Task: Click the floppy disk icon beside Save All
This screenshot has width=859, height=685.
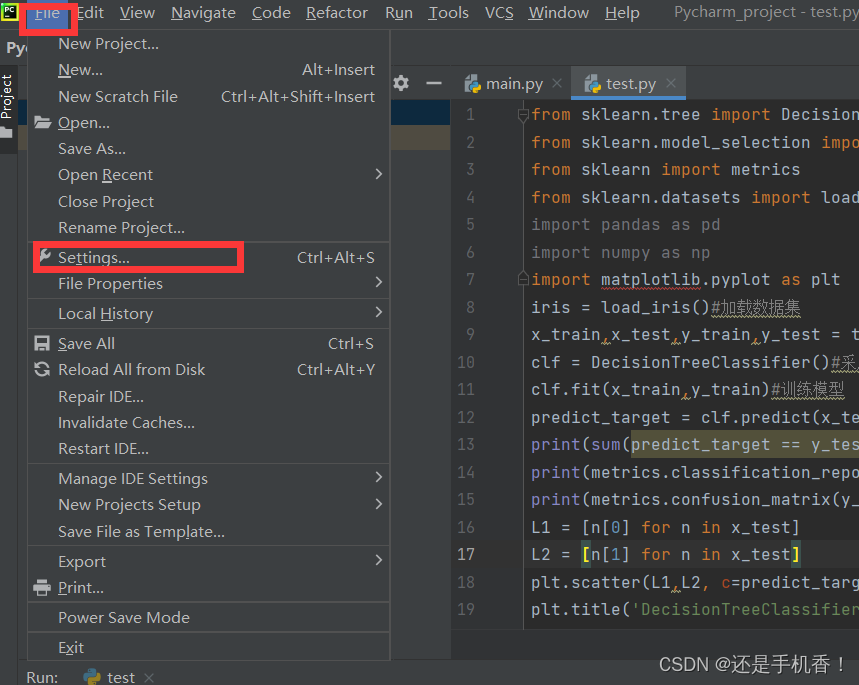Action: click(x=42, y=344)
